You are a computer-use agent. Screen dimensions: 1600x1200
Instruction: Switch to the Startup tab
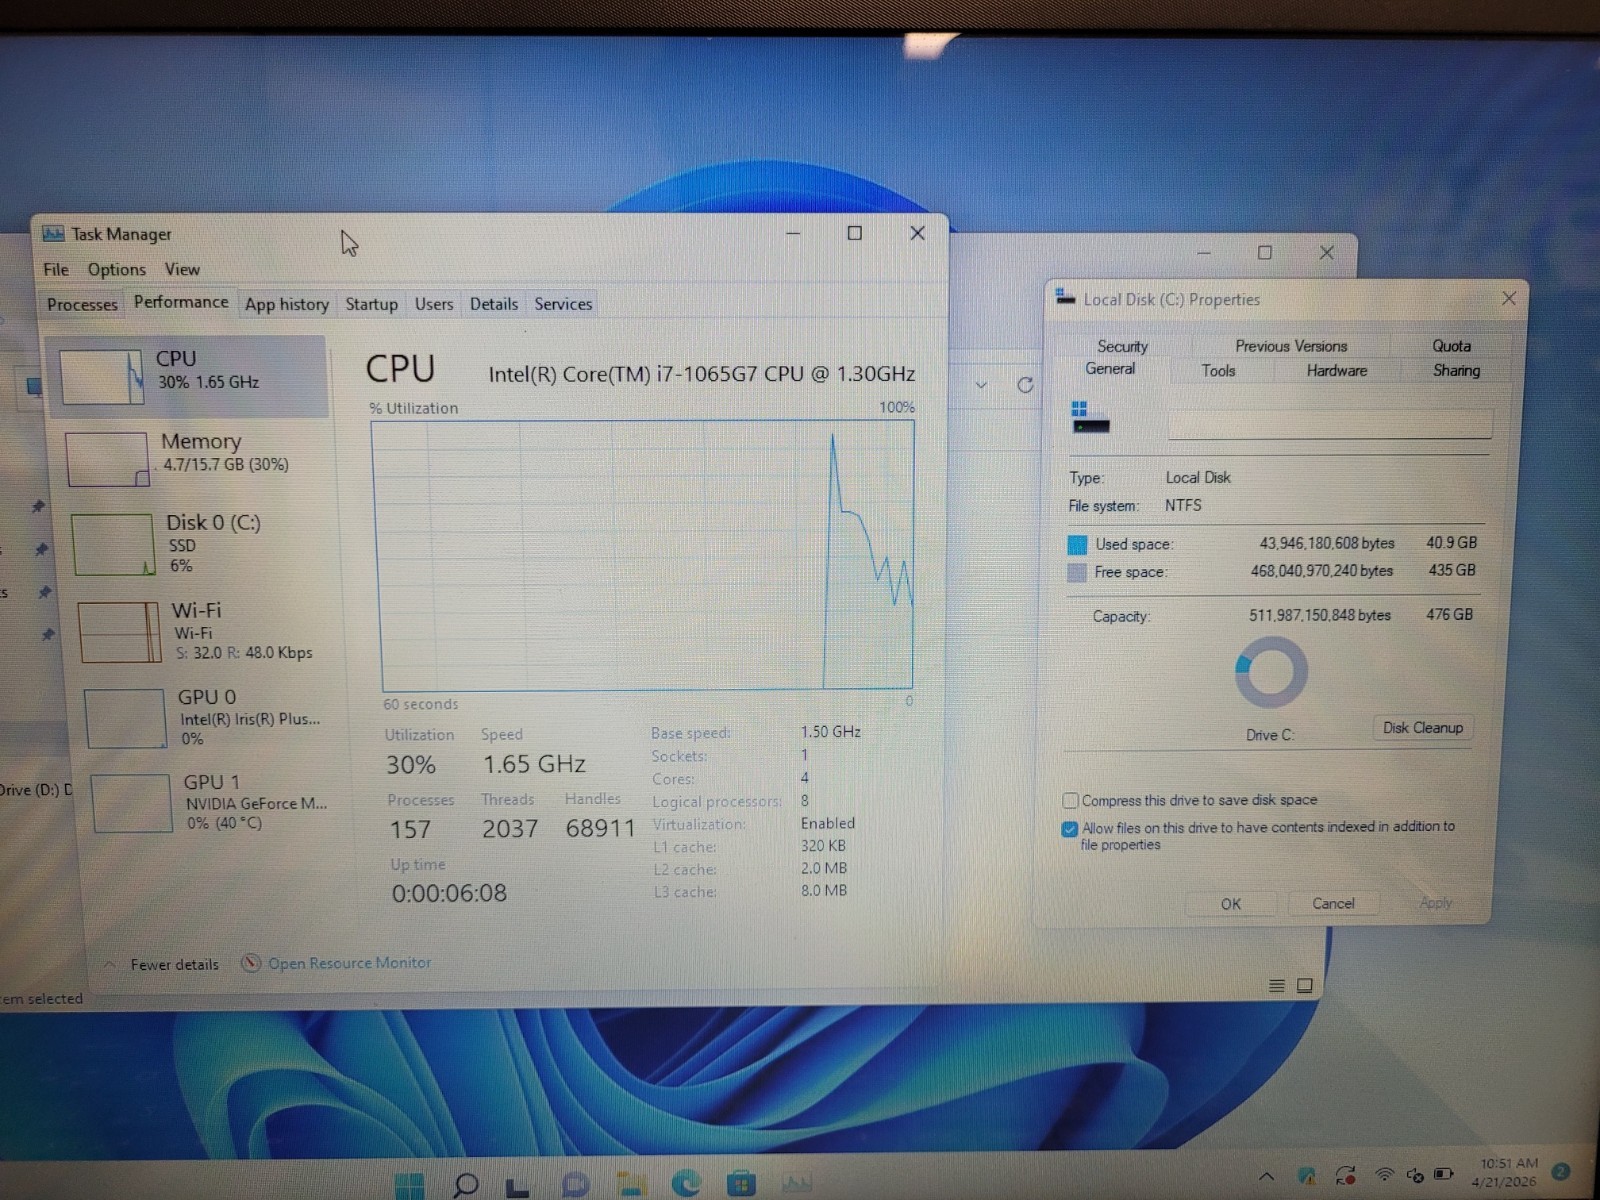coord(371,304)
